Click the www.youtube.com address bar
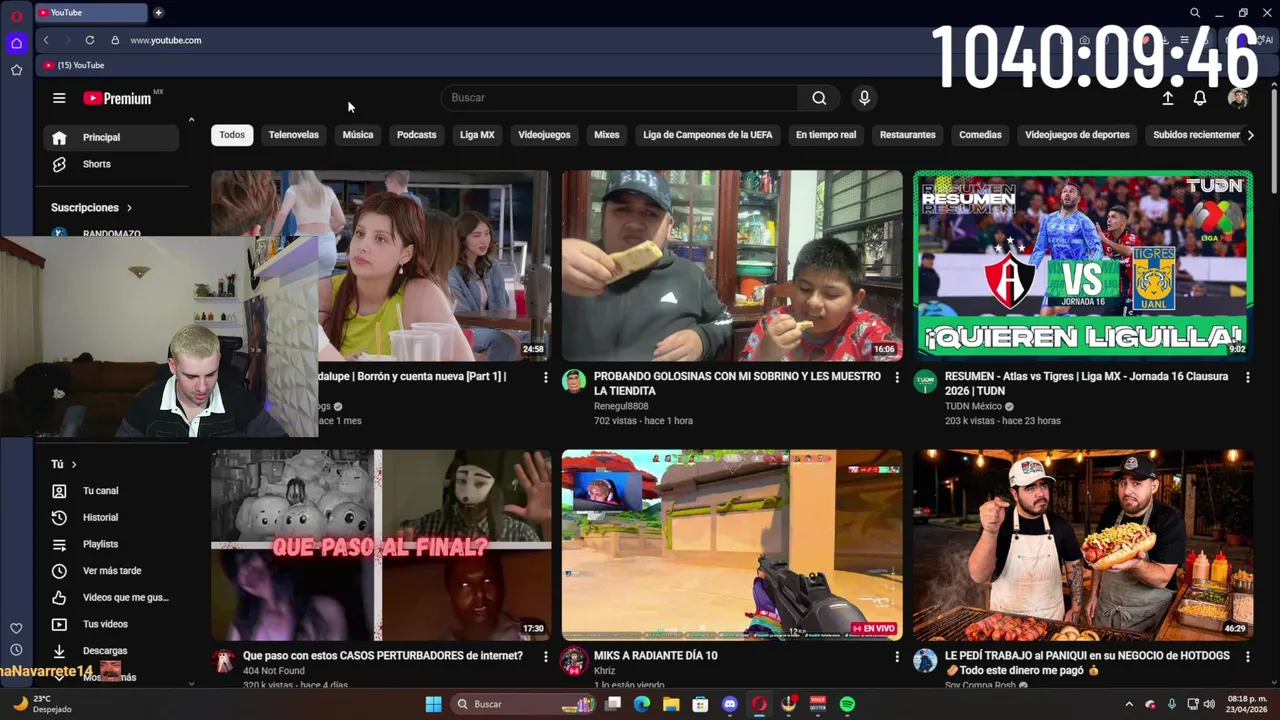 tap(166, 40)
